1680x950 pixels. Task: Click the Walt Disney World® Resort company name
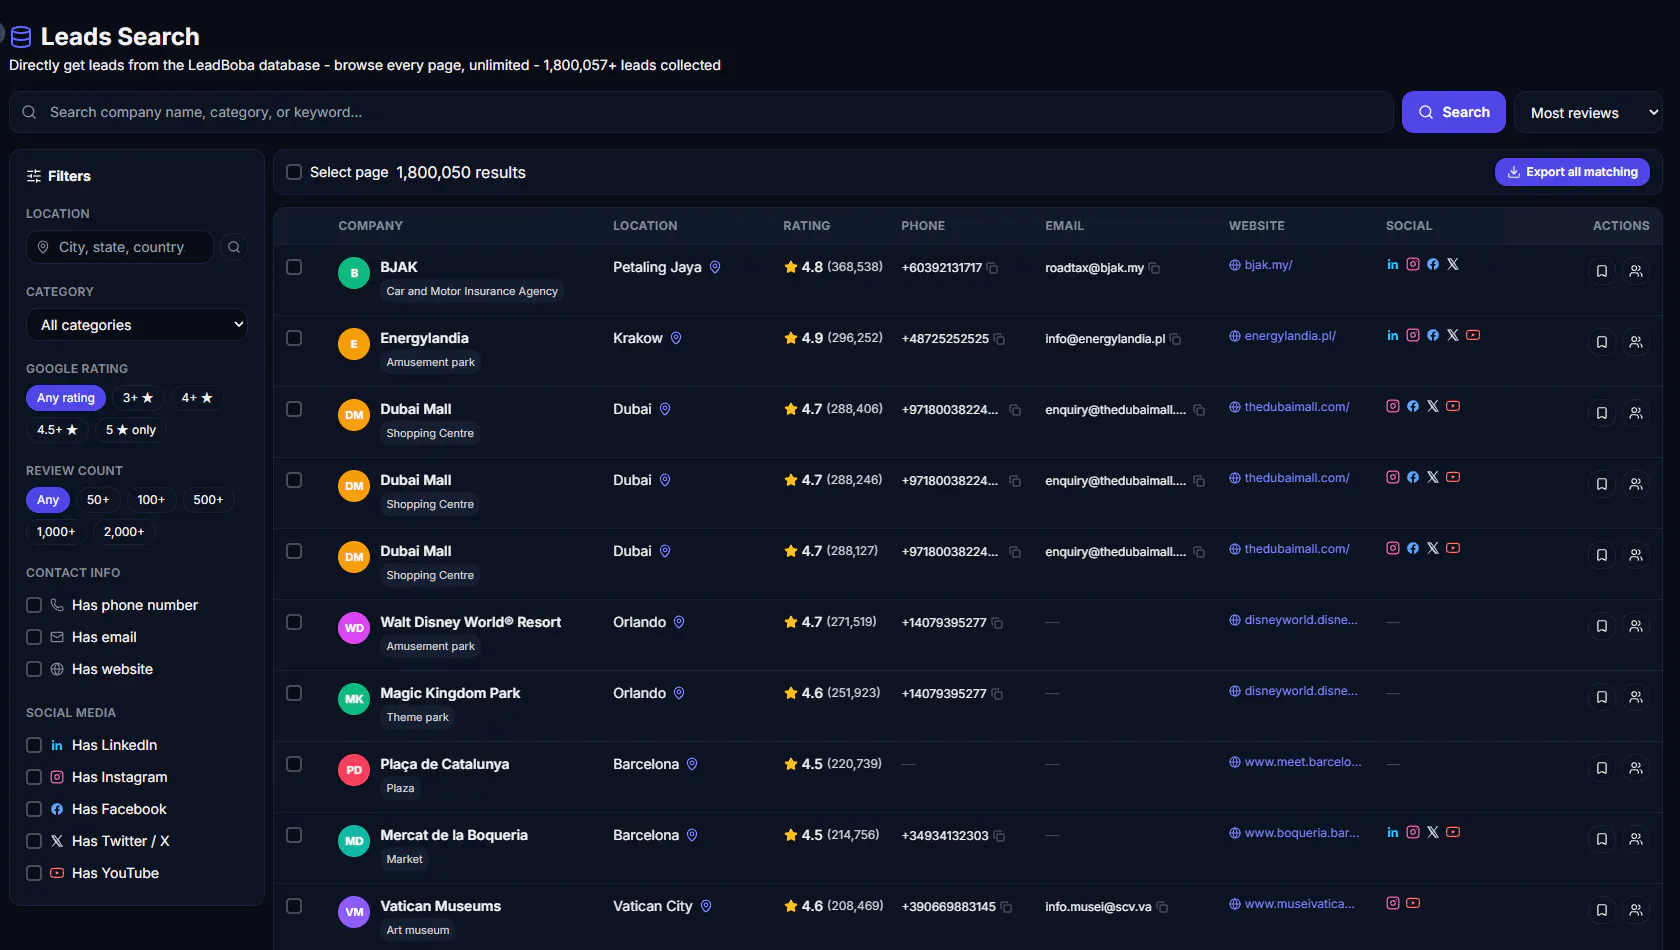pyautogui.click(x=471, y=622)
